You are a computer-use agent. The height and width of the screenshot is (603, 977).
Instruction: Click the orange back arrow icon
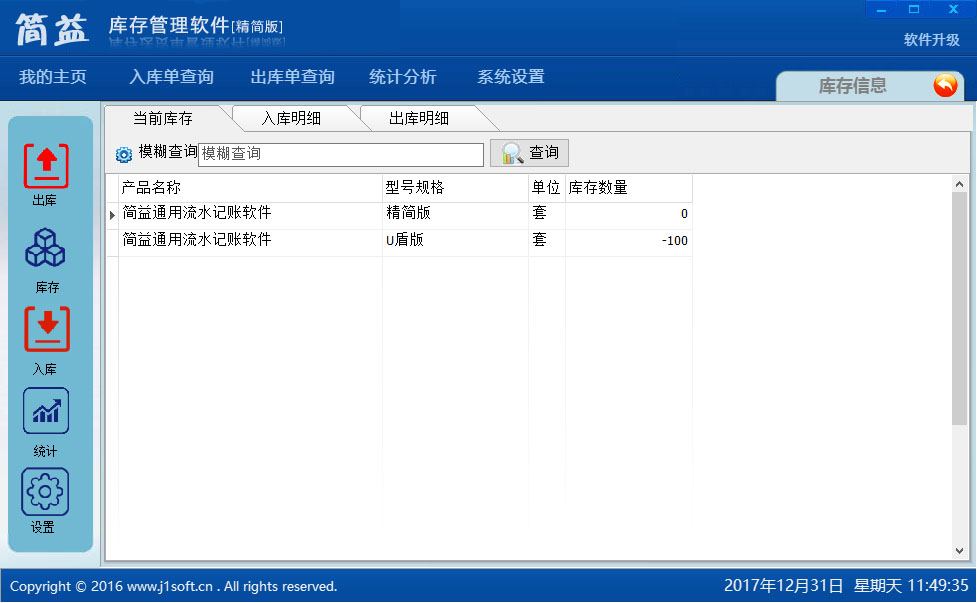(944, 86)
